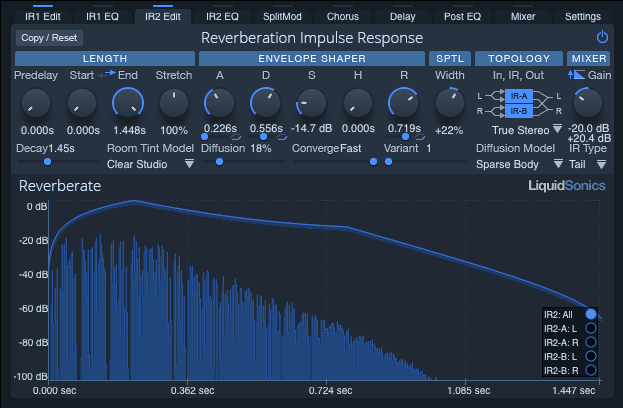
Task: Click the Width value +22%
Action: [449, 130]
